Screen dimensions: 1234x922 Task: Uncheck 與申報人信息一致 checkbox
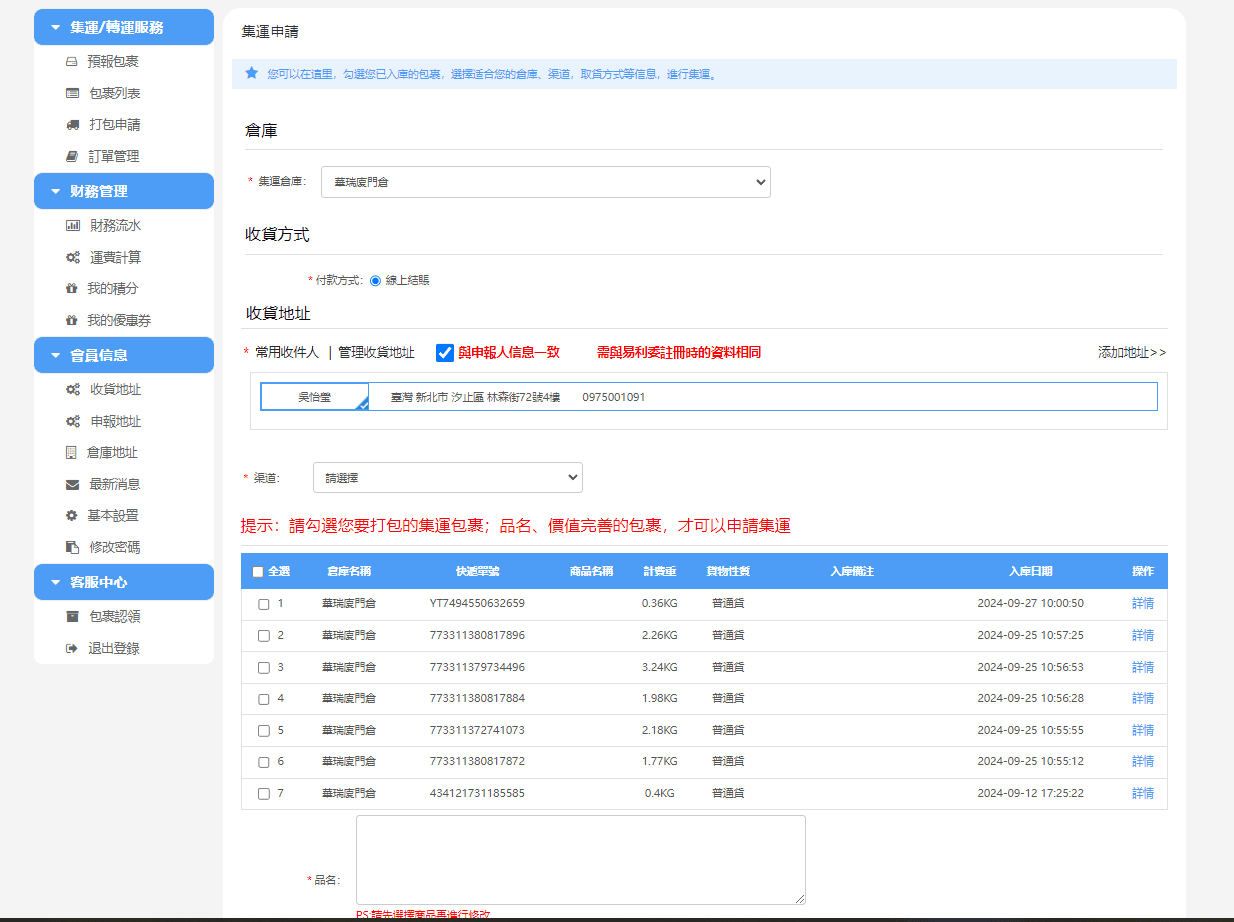(x=446, y=353)
